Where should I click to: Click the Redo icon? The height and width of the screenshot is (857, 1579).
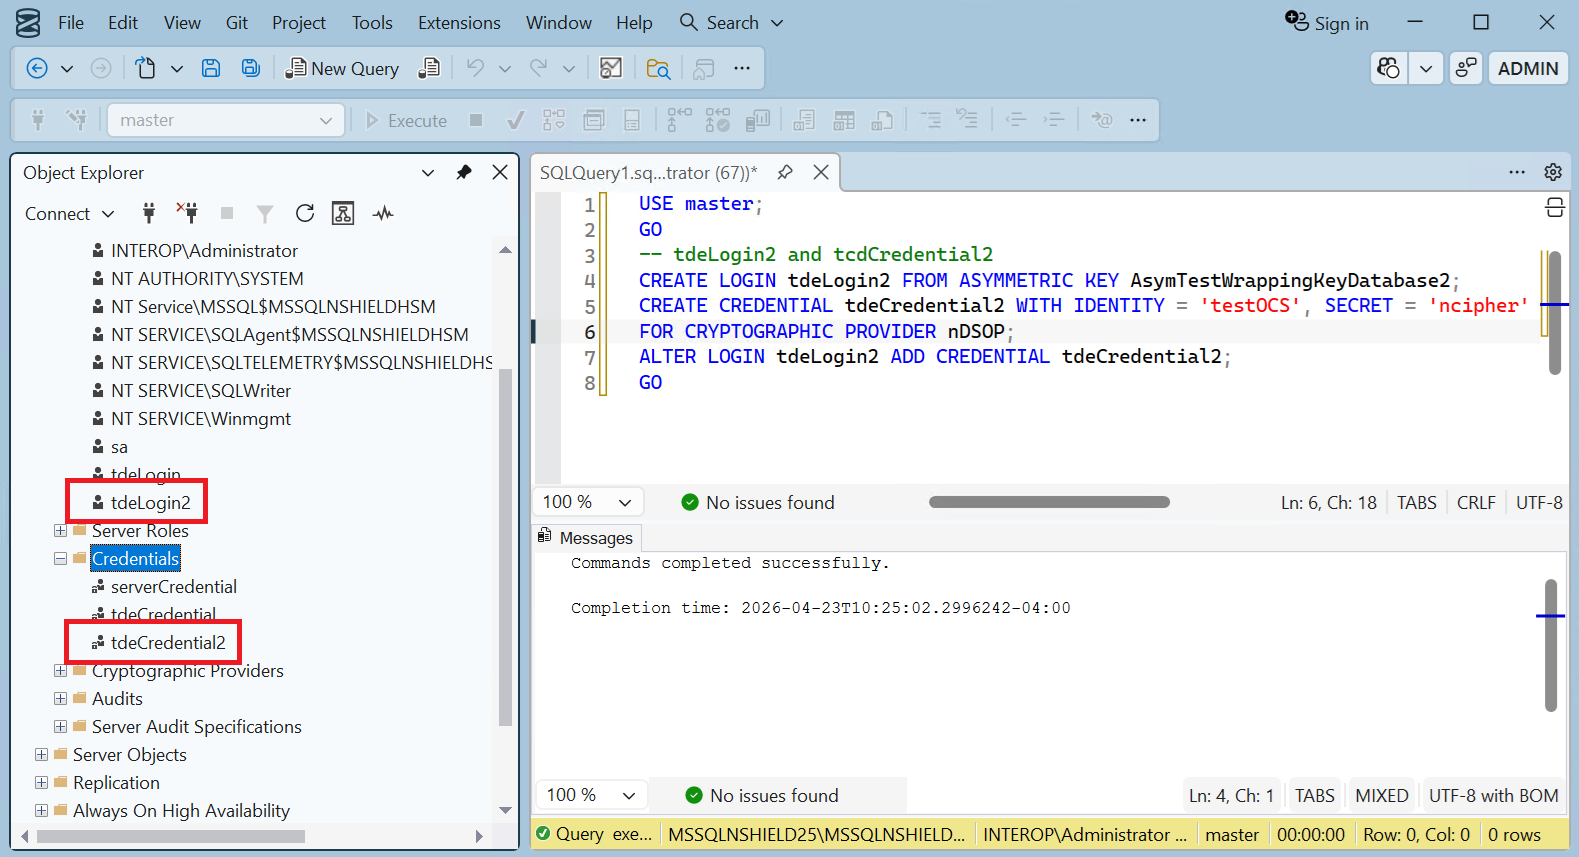coord(539,68)
